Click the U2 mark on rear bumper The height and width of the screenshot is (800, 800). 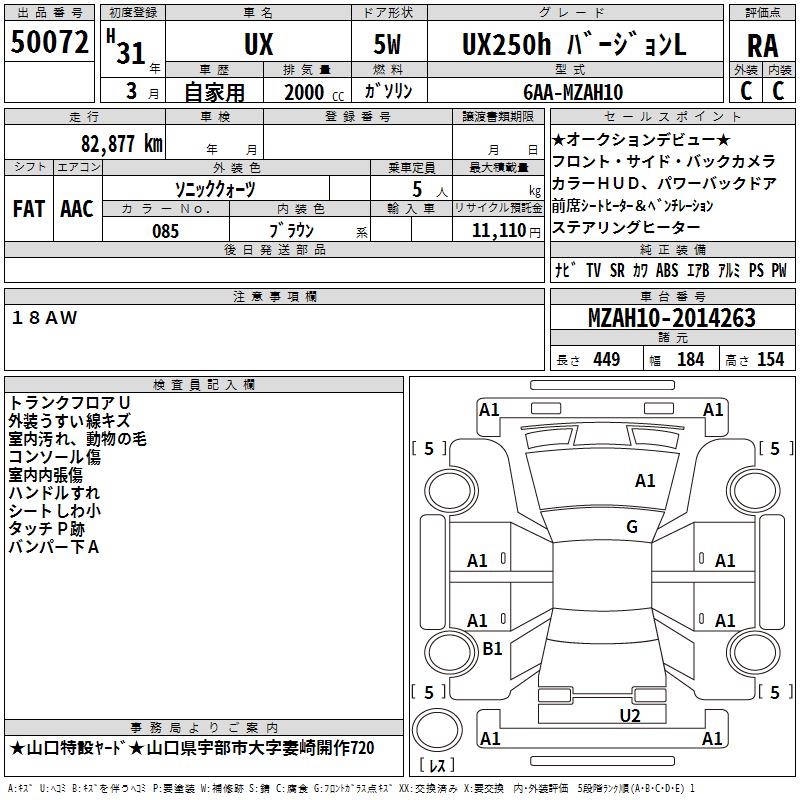click(630, 714)
